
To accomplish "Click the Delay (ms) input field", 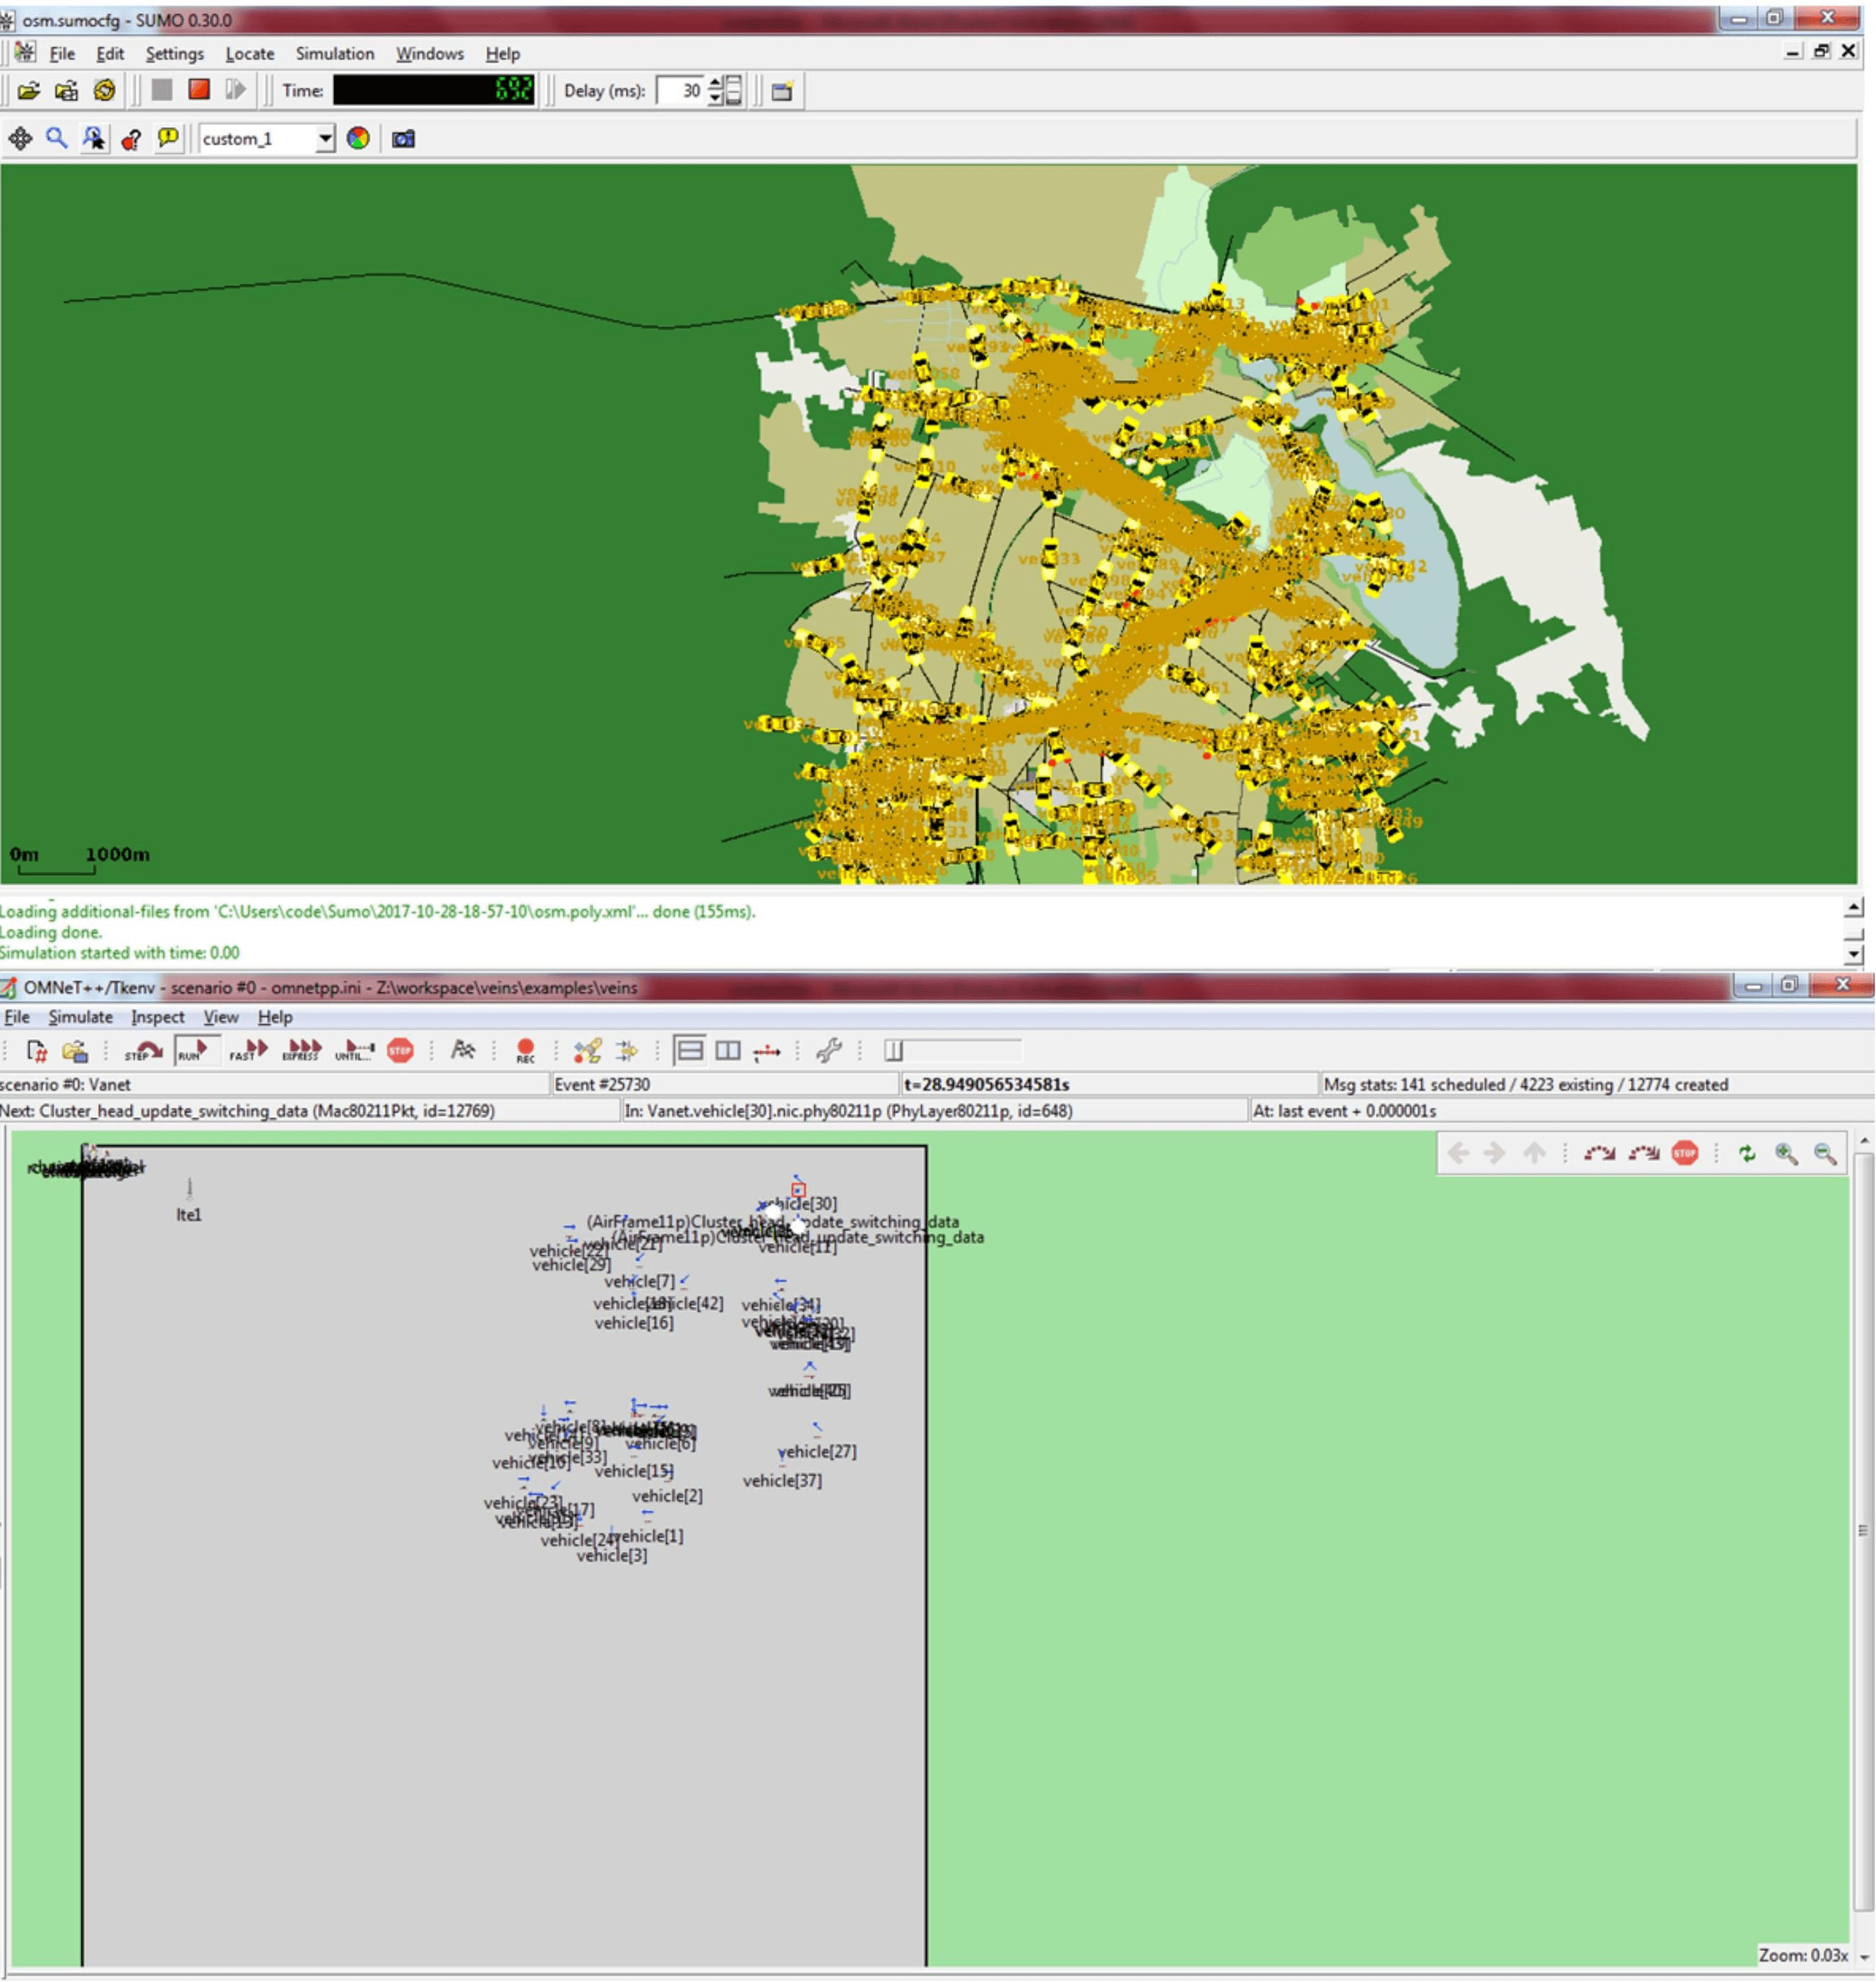I will click(680, 91).
